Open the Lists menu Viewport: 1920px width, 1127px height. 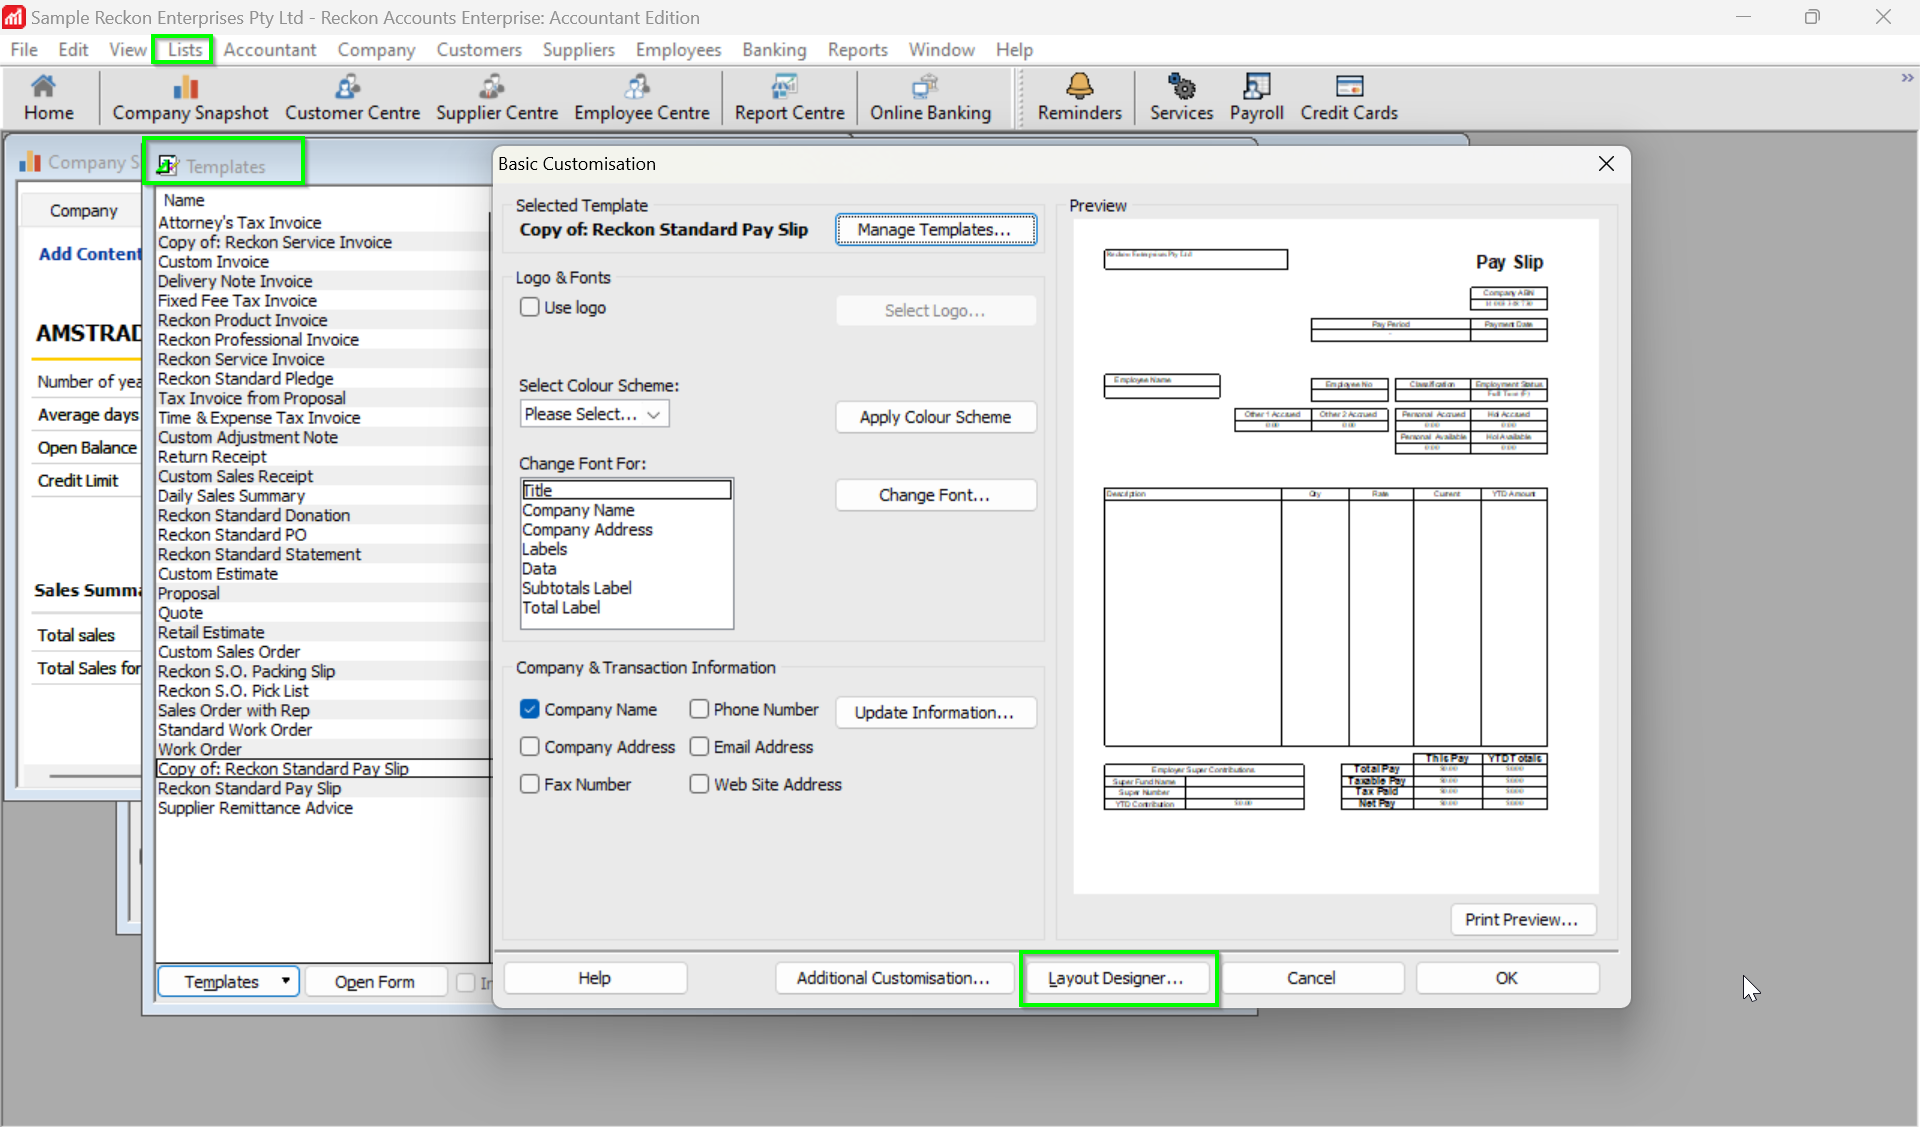[x=185, y=49]
